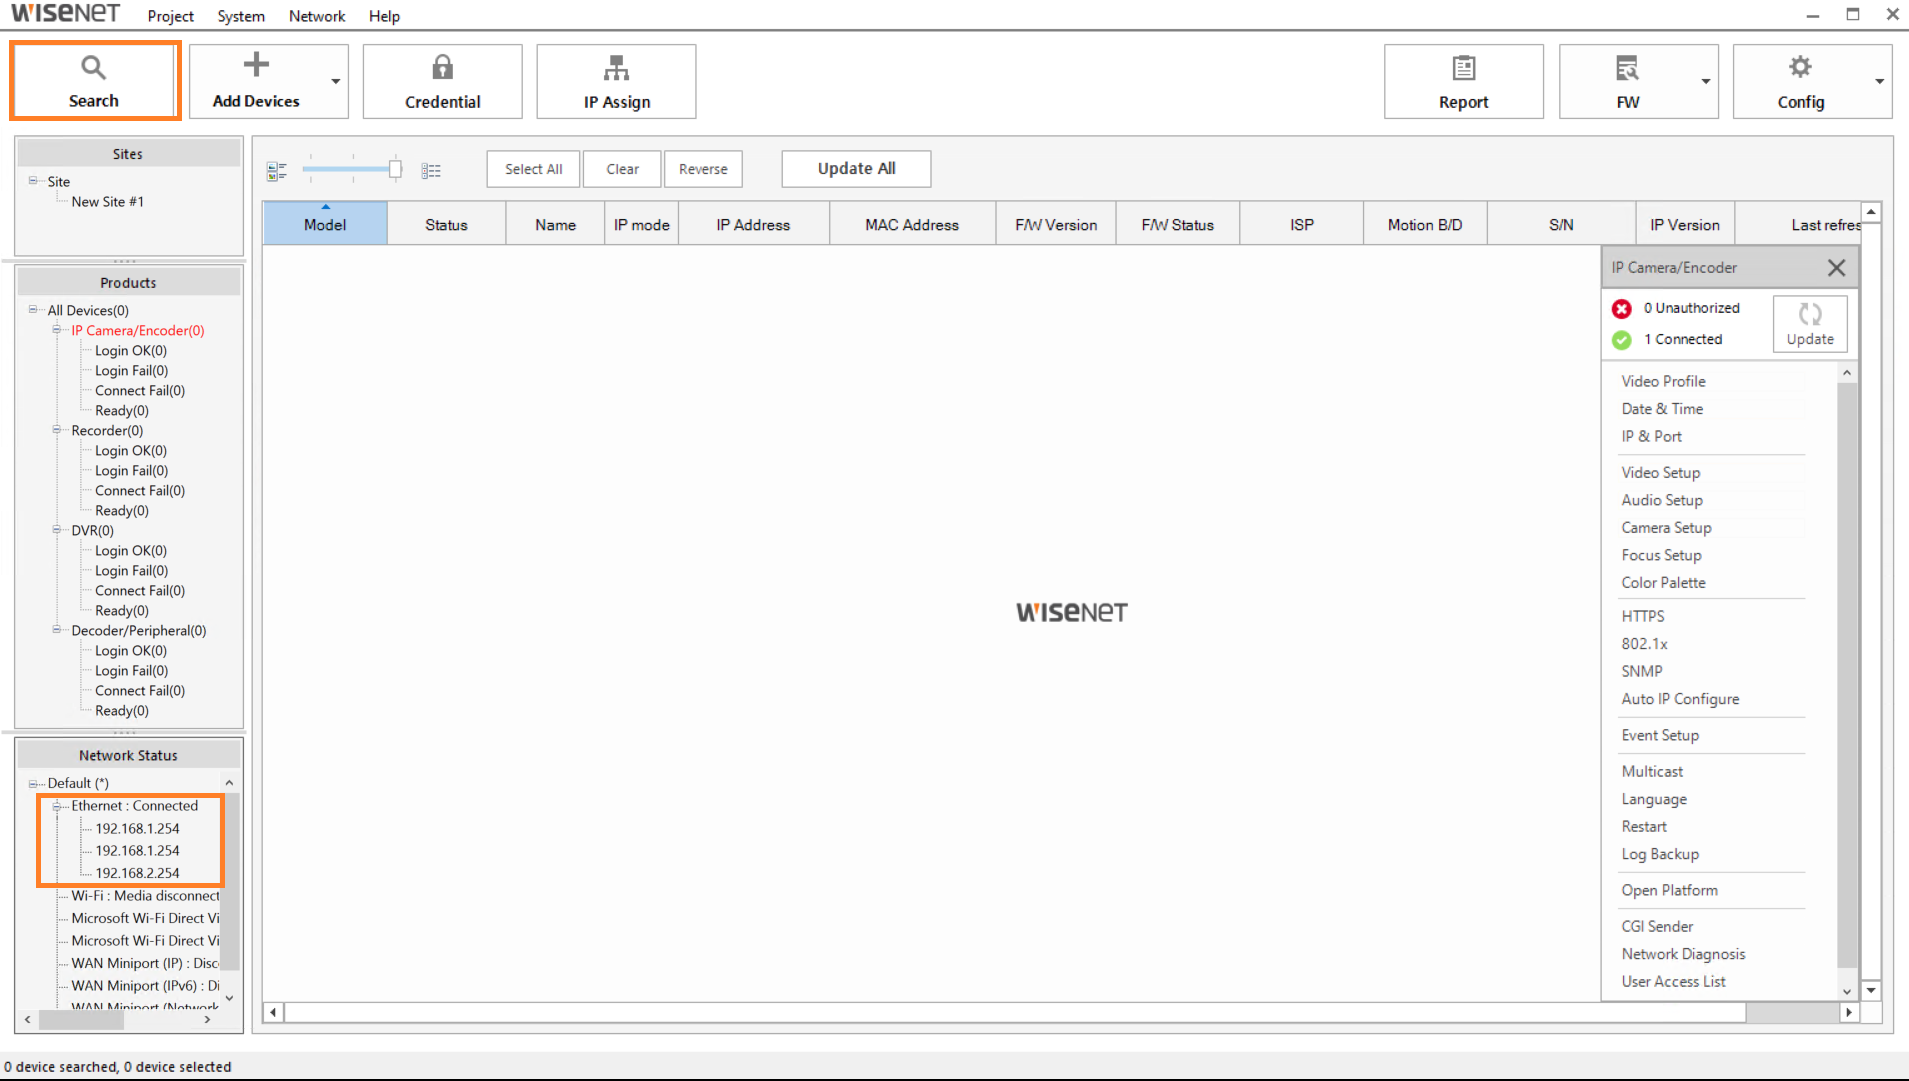
Task: Select Ready(0) under DVR
Action: click(122, 611)
